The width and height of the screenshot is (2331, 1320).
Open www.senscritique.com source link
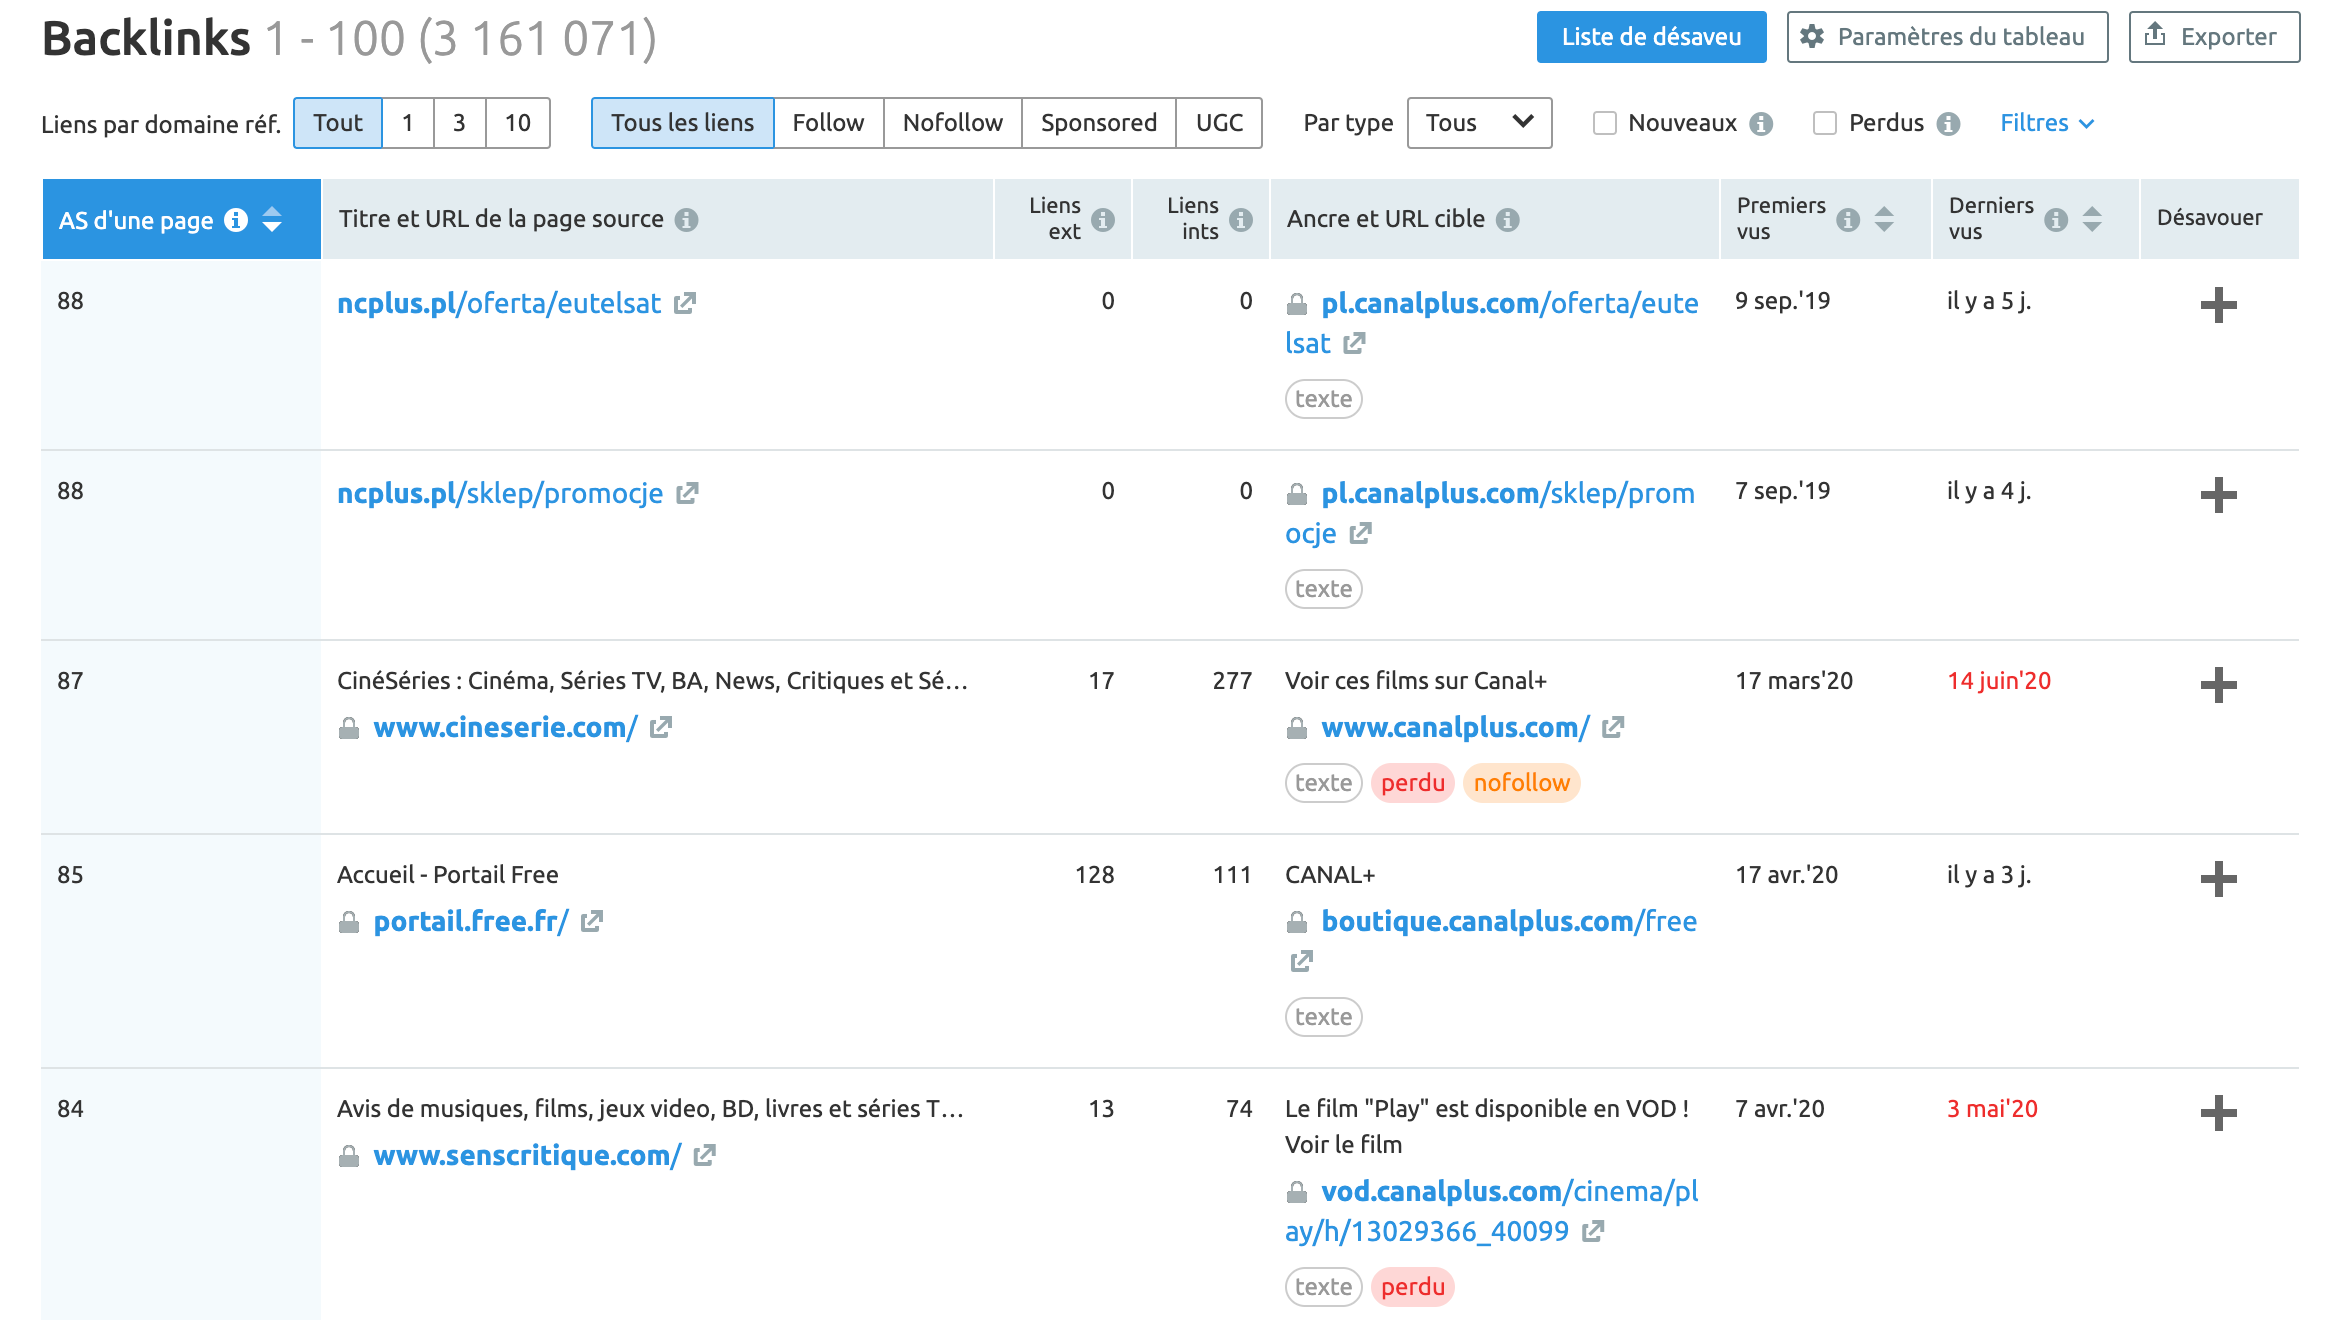pos(527,1155)
